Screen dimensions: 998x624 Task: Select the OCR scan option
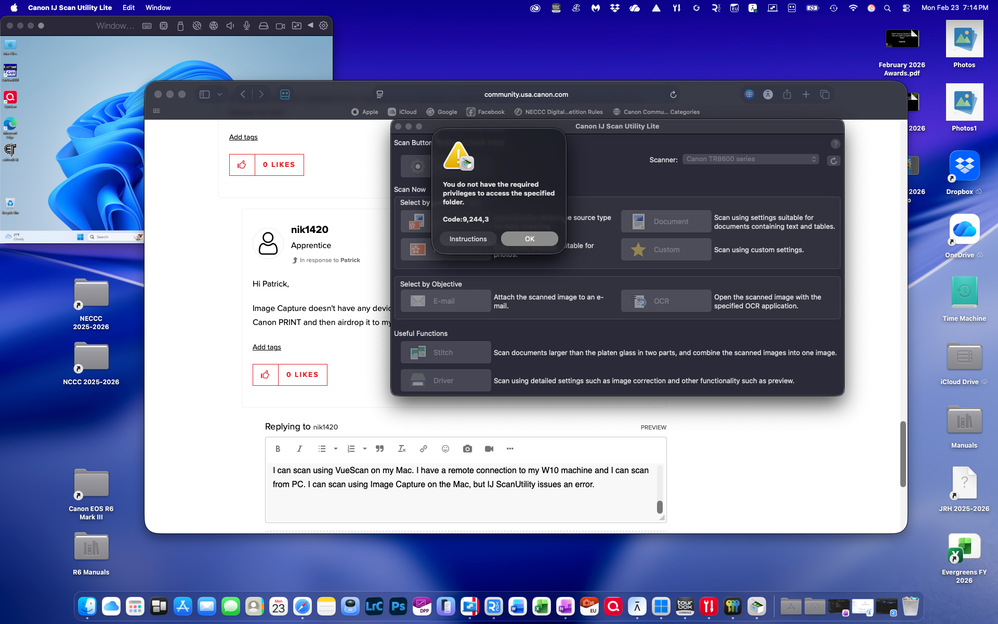click(x=666, y=301)
